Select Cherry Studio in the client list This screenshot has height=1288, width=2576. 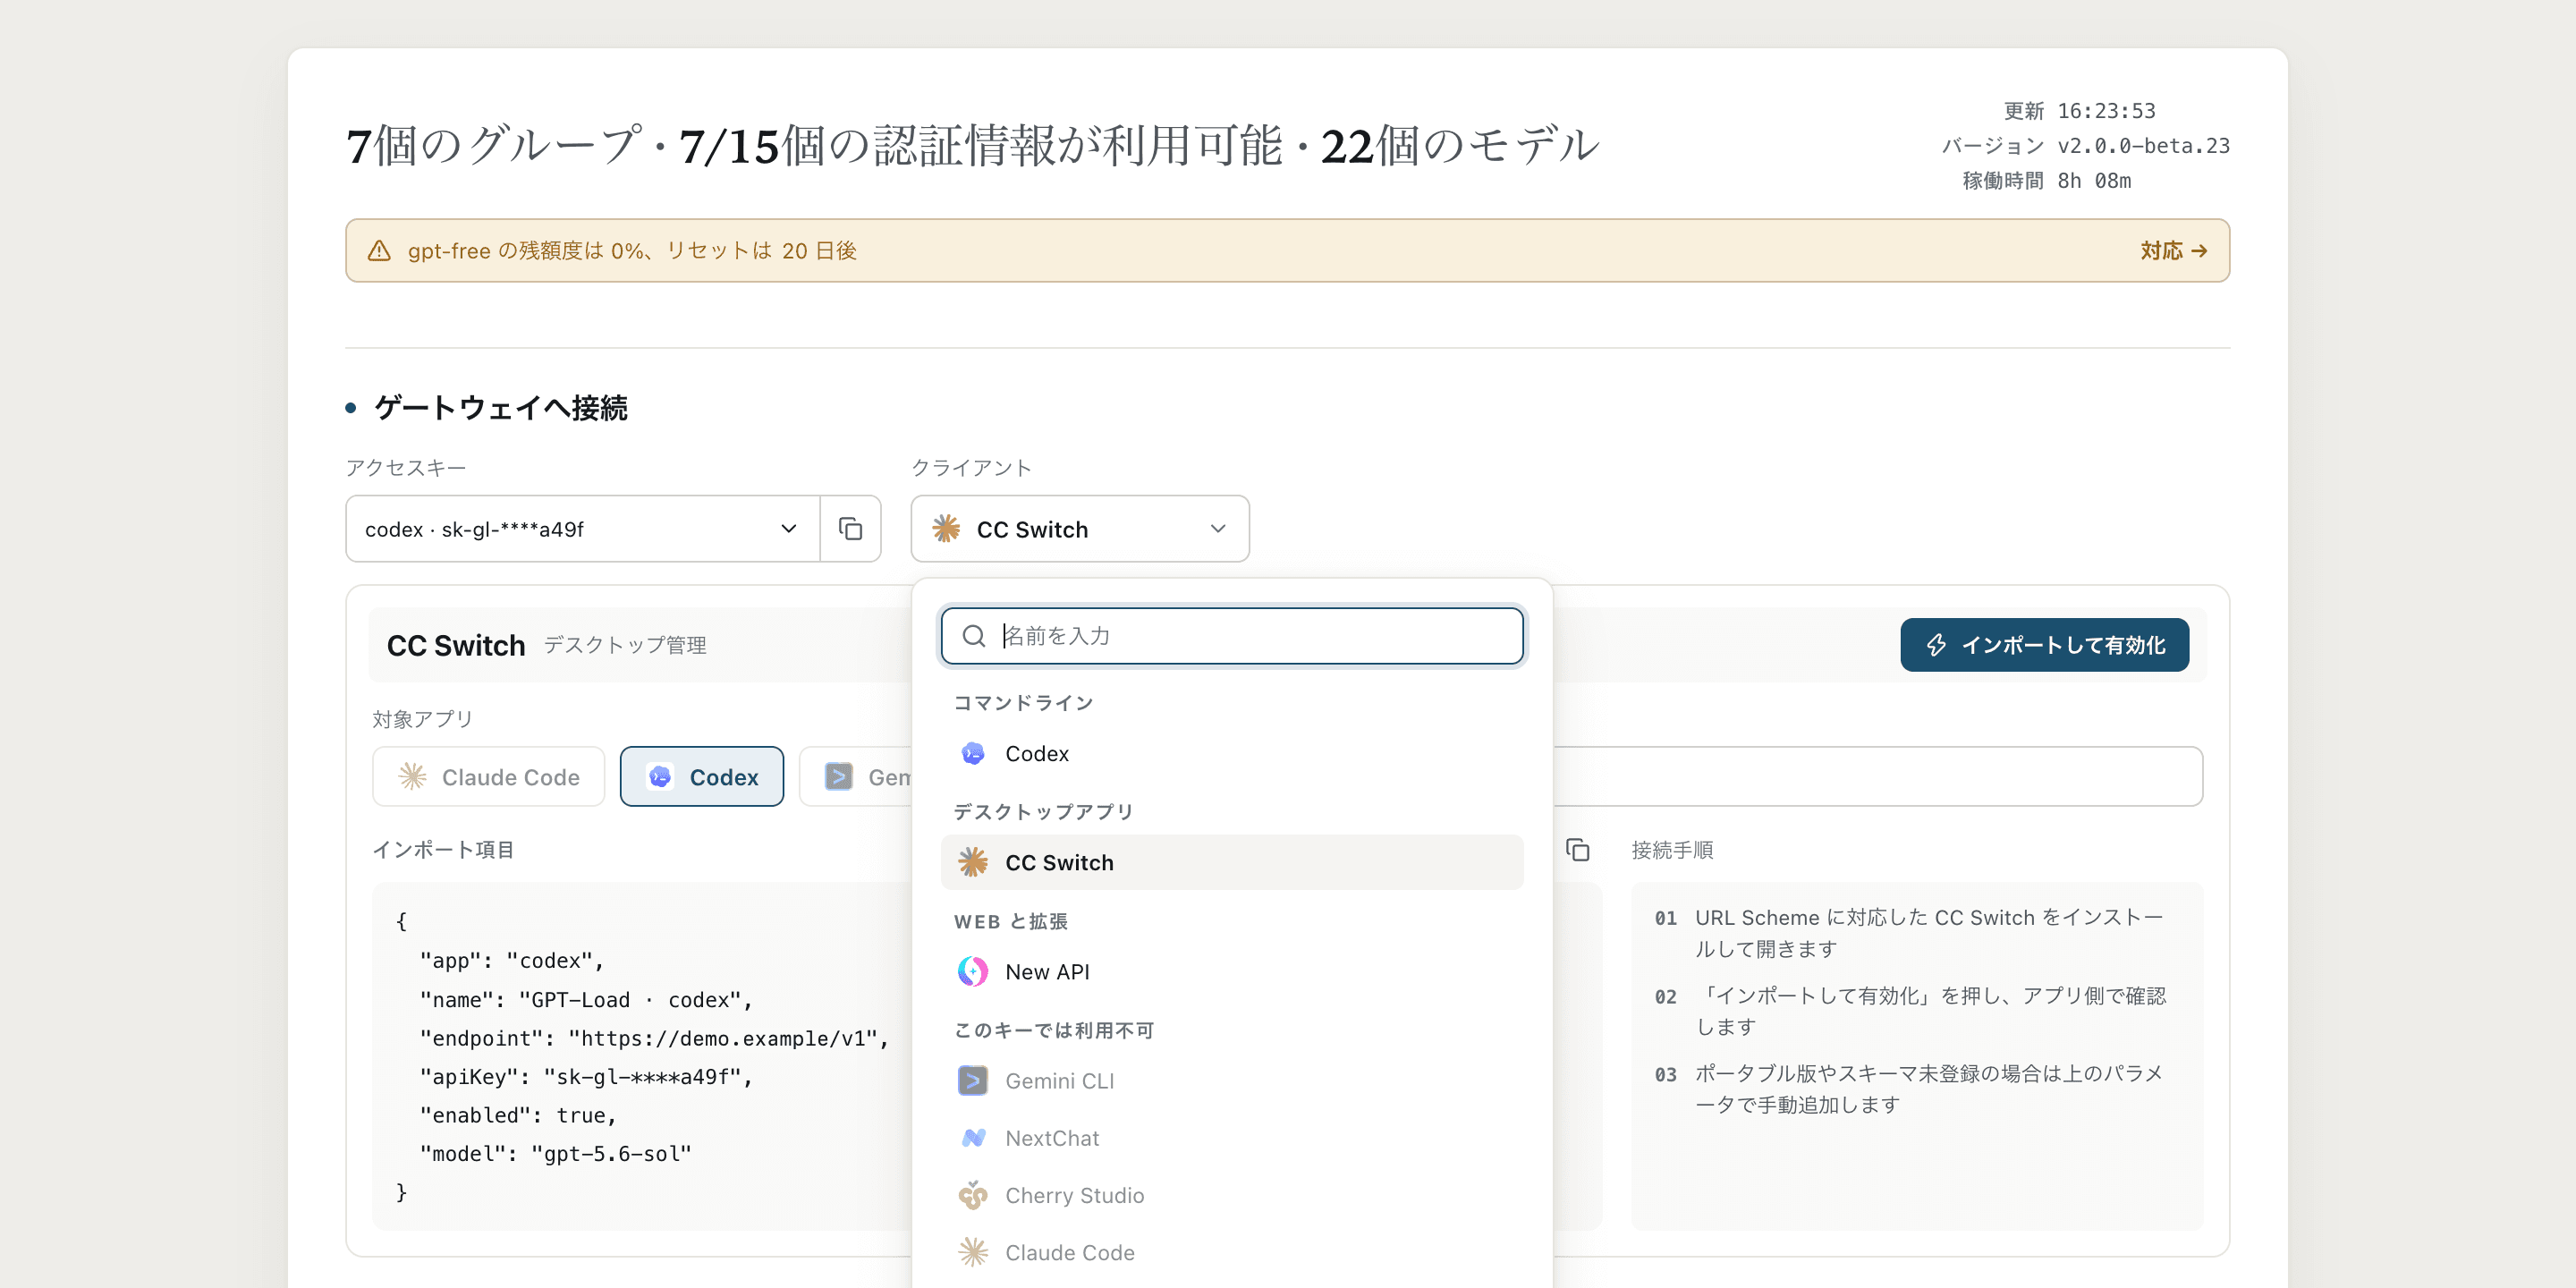(1232, 1196)
